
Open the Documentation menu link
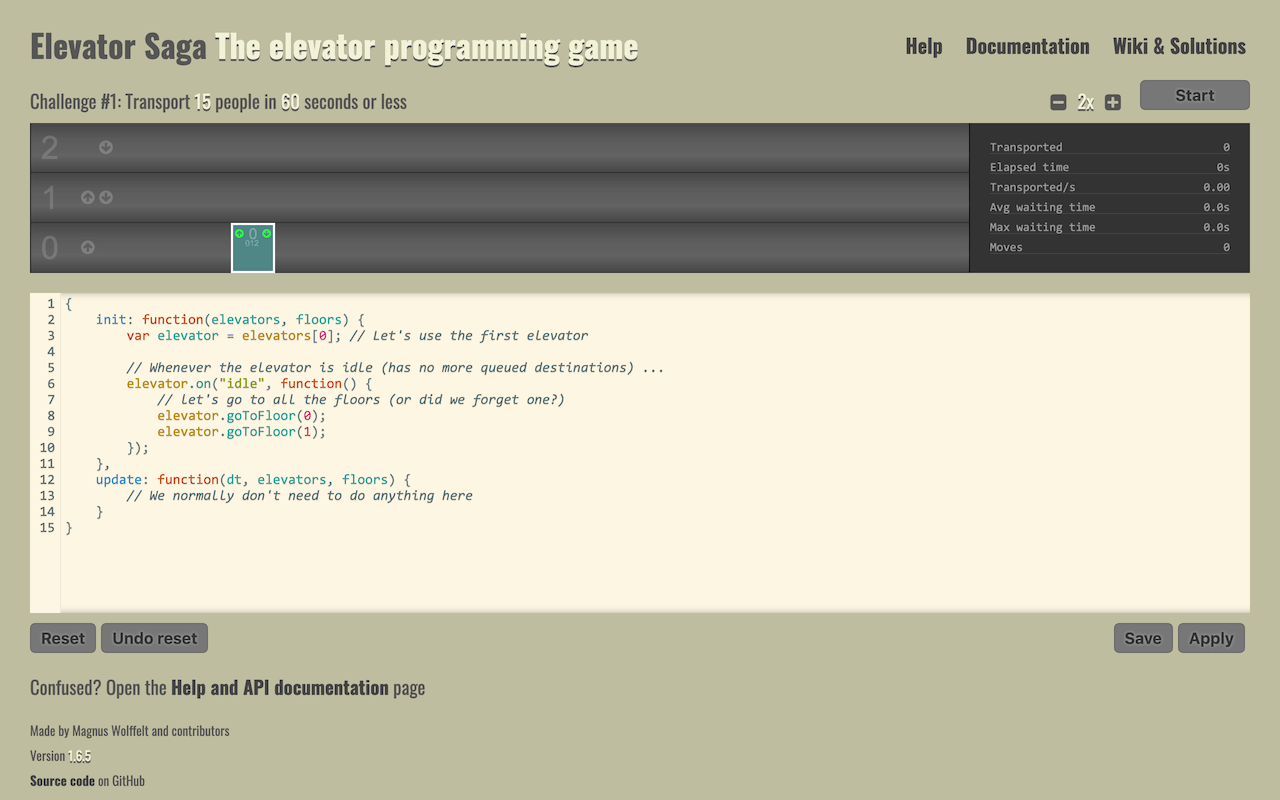click(x=1027, y=46)
